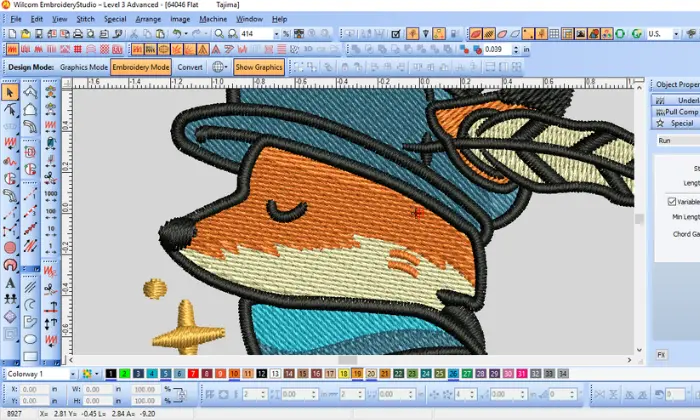700x420 pixels.
Task: Open the Underlay tab in Object Properties
Action: point(676,100)
